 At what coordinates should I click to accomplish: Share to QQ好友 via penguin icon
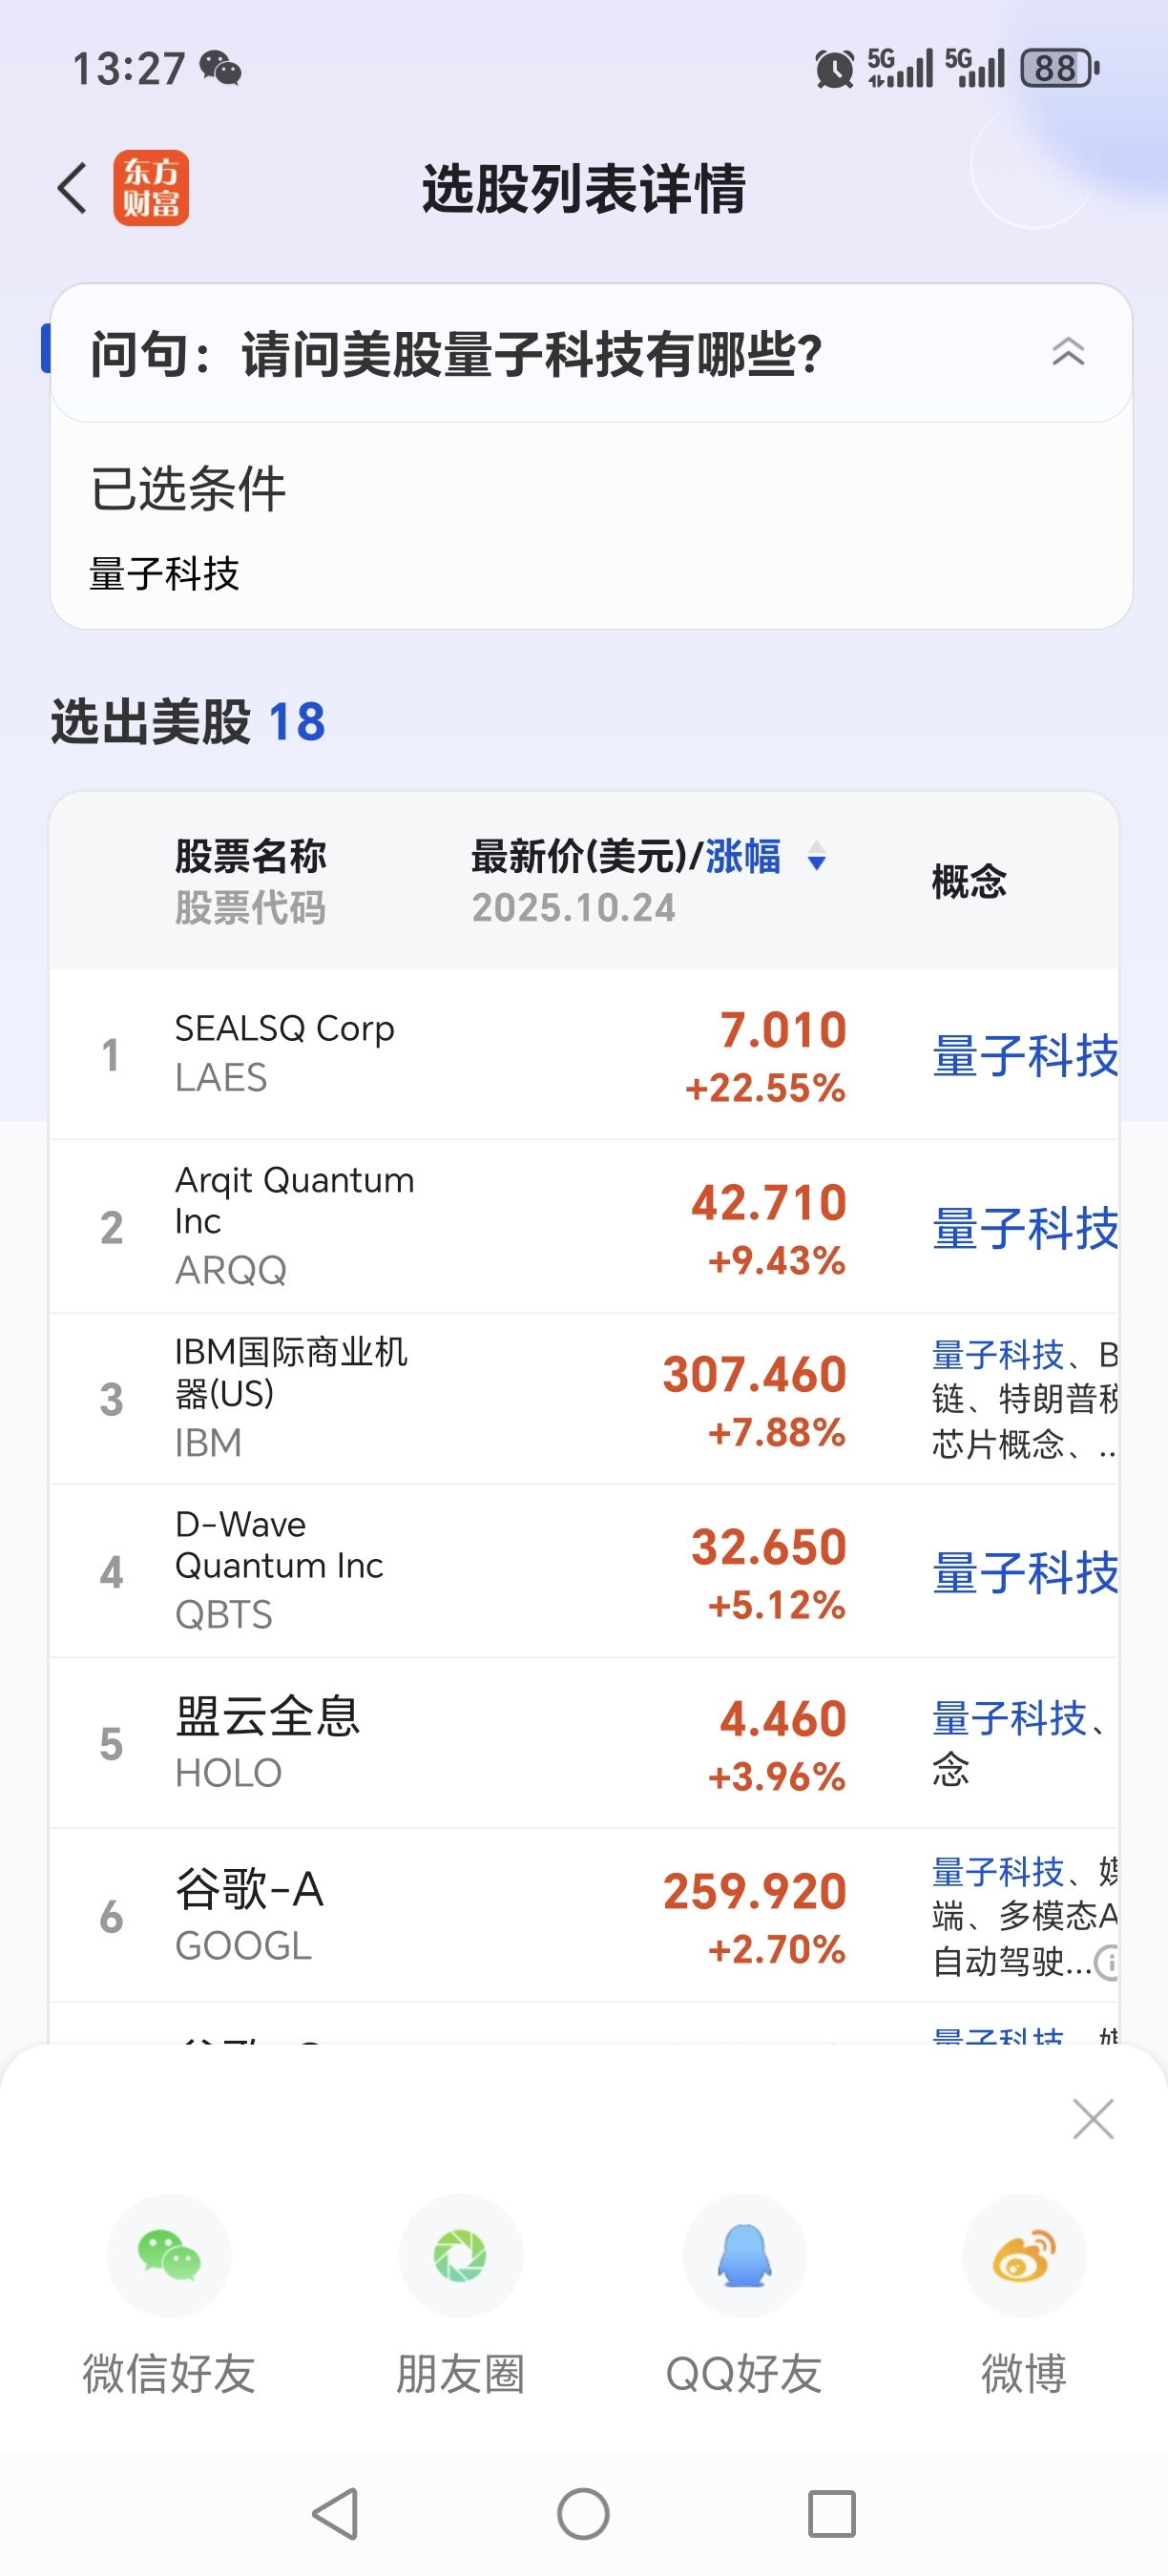pyautogui.click(x=744, y=2256)
